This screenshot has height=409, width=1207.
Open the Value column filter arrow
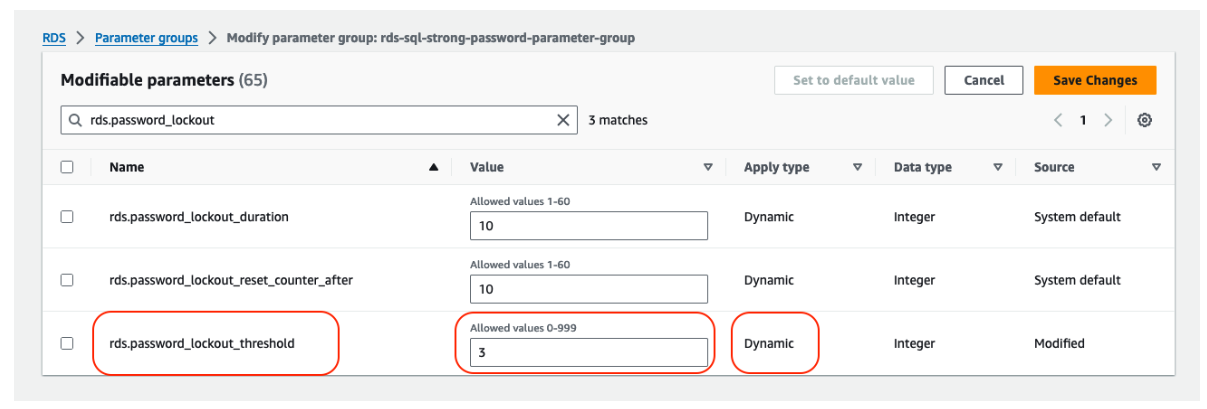point(708,168)
